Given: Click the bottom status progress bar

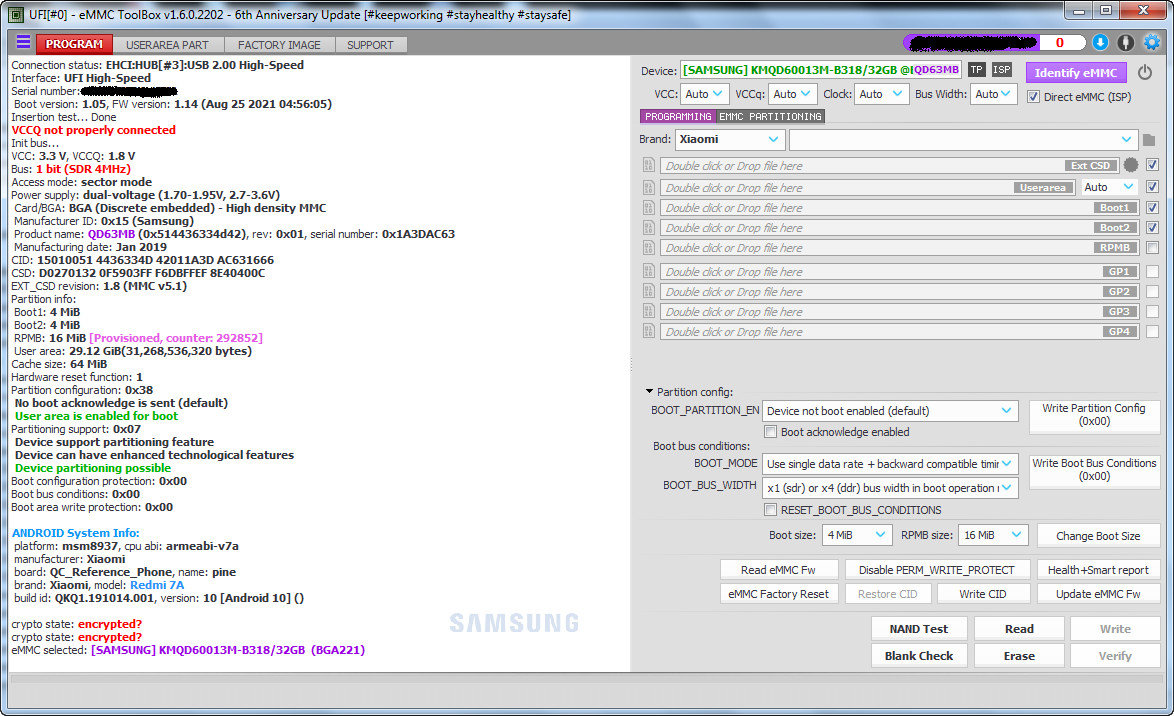Looking at the screenshot, I should pyautogui.click(x=586, y=679).
